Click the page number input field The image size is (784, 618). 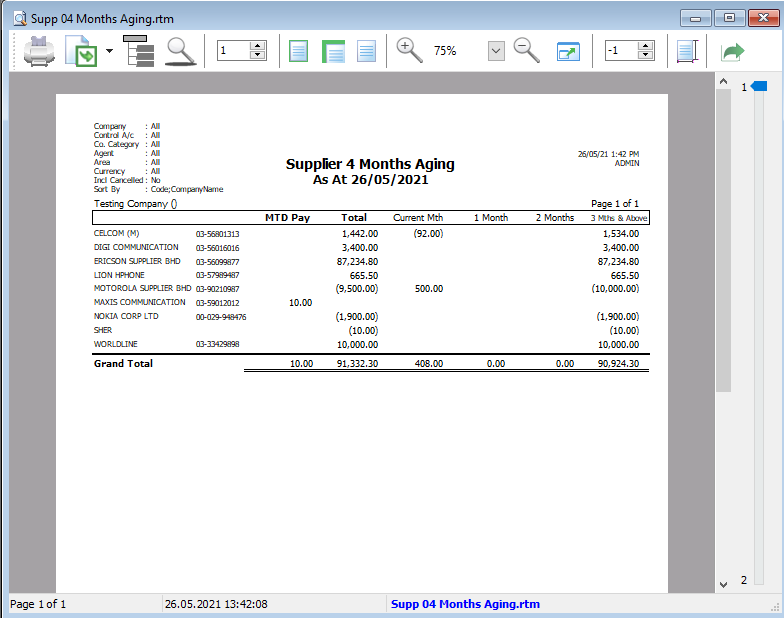tap(232, 50)
